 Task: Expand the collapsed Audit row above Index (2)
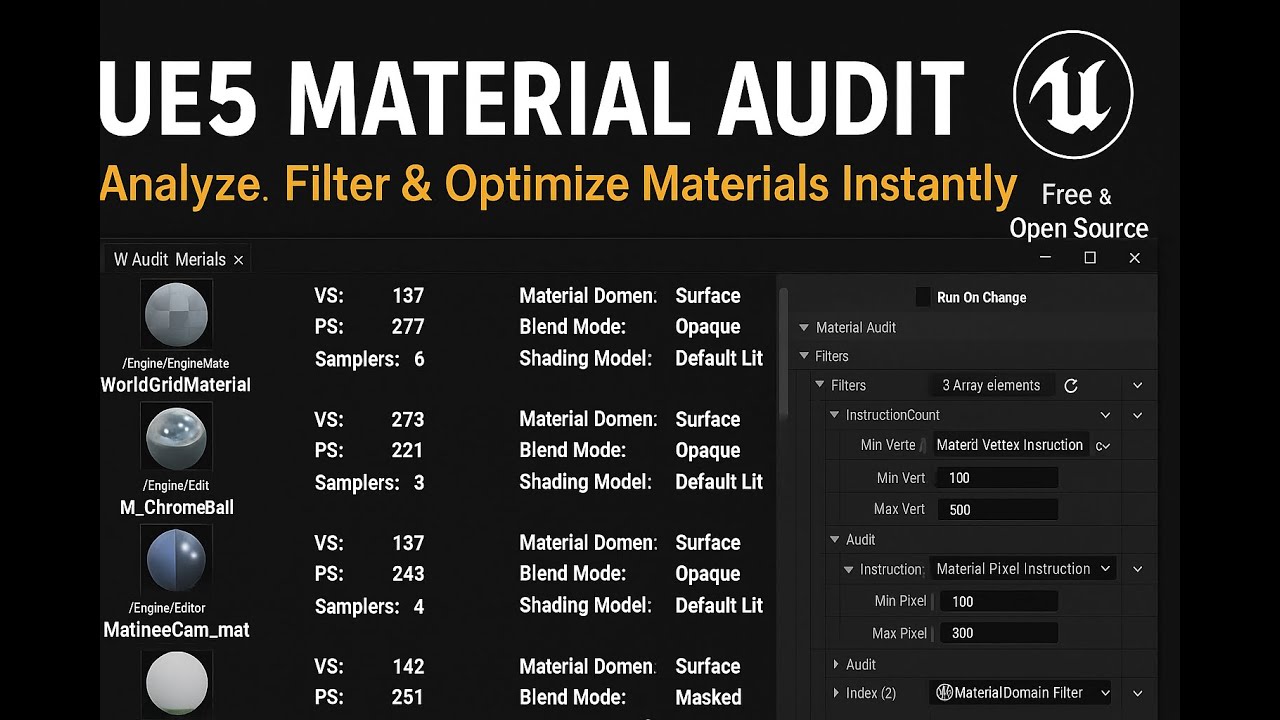(836, 664)
